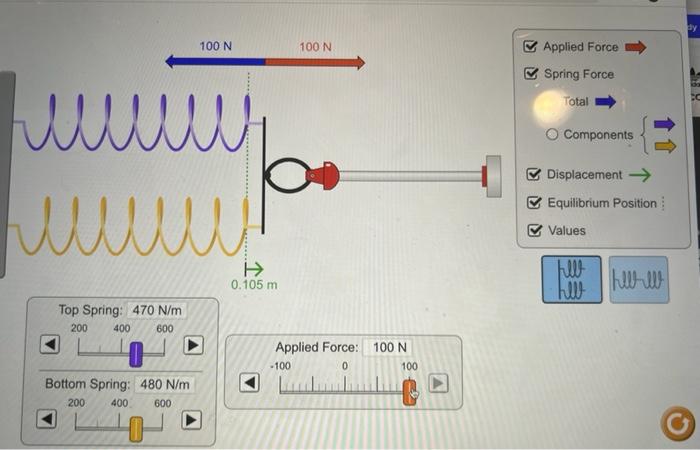The height and width of the screenshot is (450, 700).
Task: Click the blue 100 N spring force label
Action: tap(216, 46)
